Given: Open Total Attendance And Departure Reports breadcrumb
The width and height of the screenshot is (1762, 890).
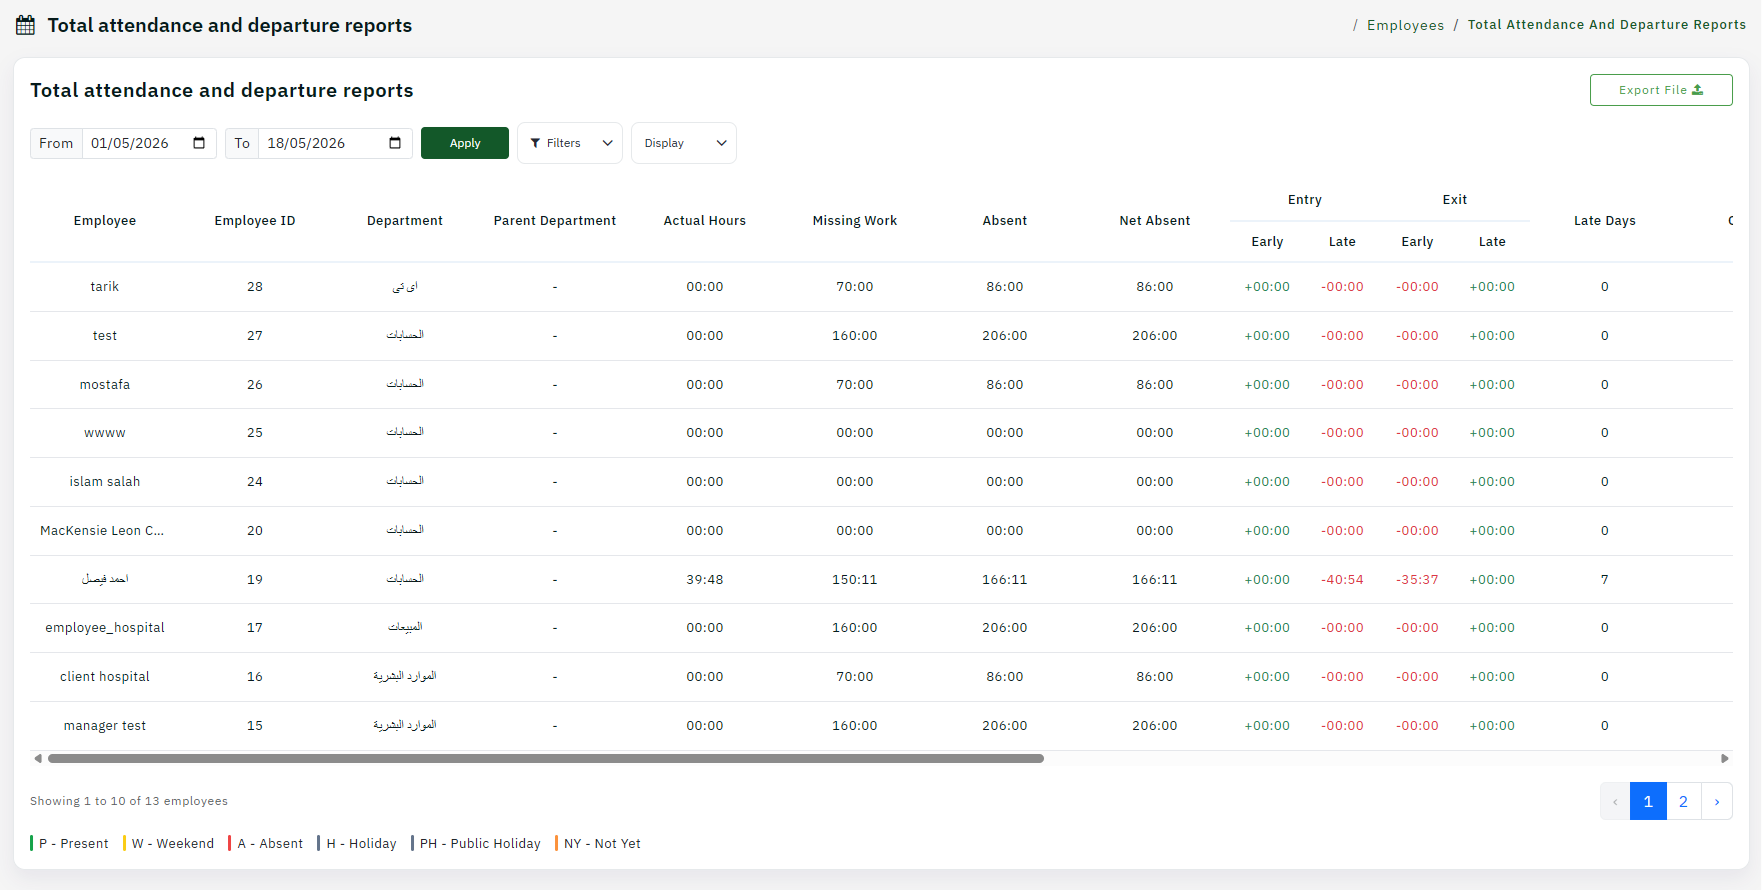Looking at the screenshot, I should [1607, 25].
